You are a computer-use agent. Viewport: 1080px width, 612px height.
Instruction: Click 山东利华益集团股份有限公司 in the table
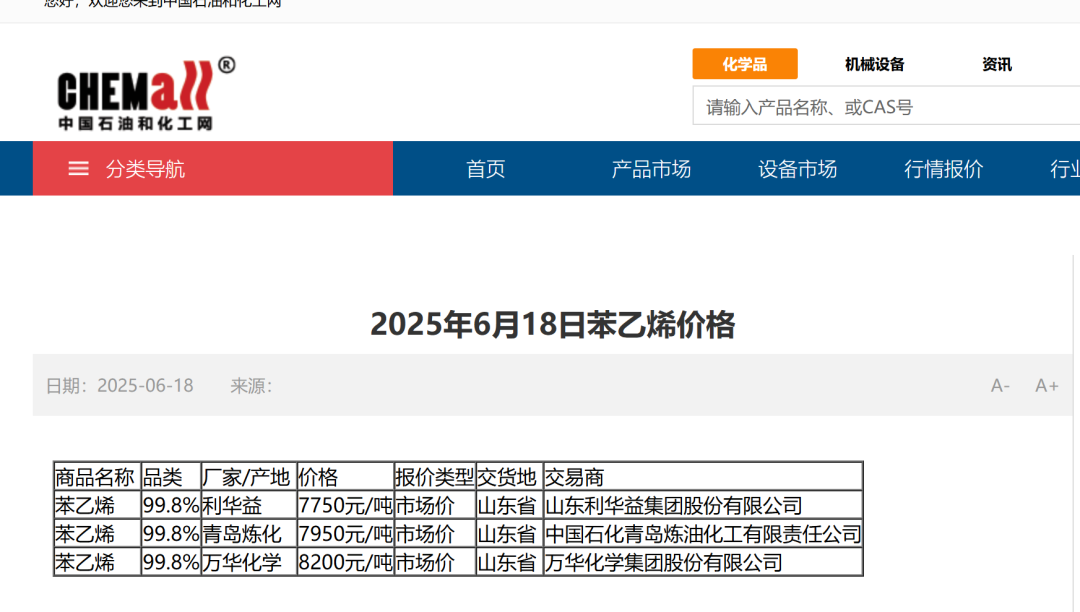tap(673, 506)
